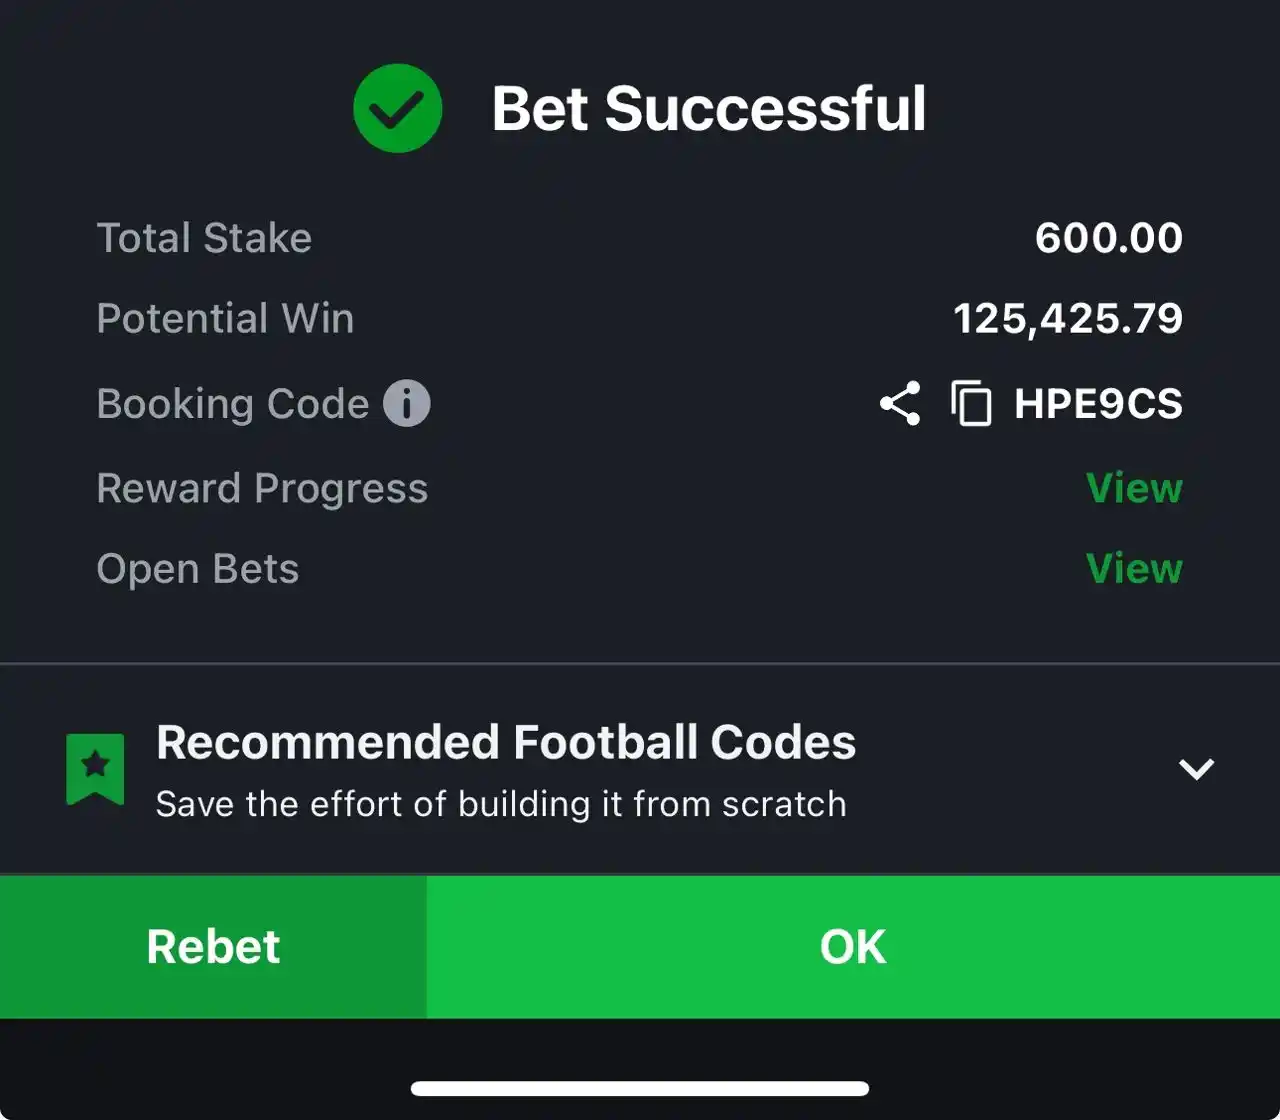Screen dimensions: 1280x1120
Task: Tap 'Save the effort of building' subtitle
Action: click(x=501, y=804)
